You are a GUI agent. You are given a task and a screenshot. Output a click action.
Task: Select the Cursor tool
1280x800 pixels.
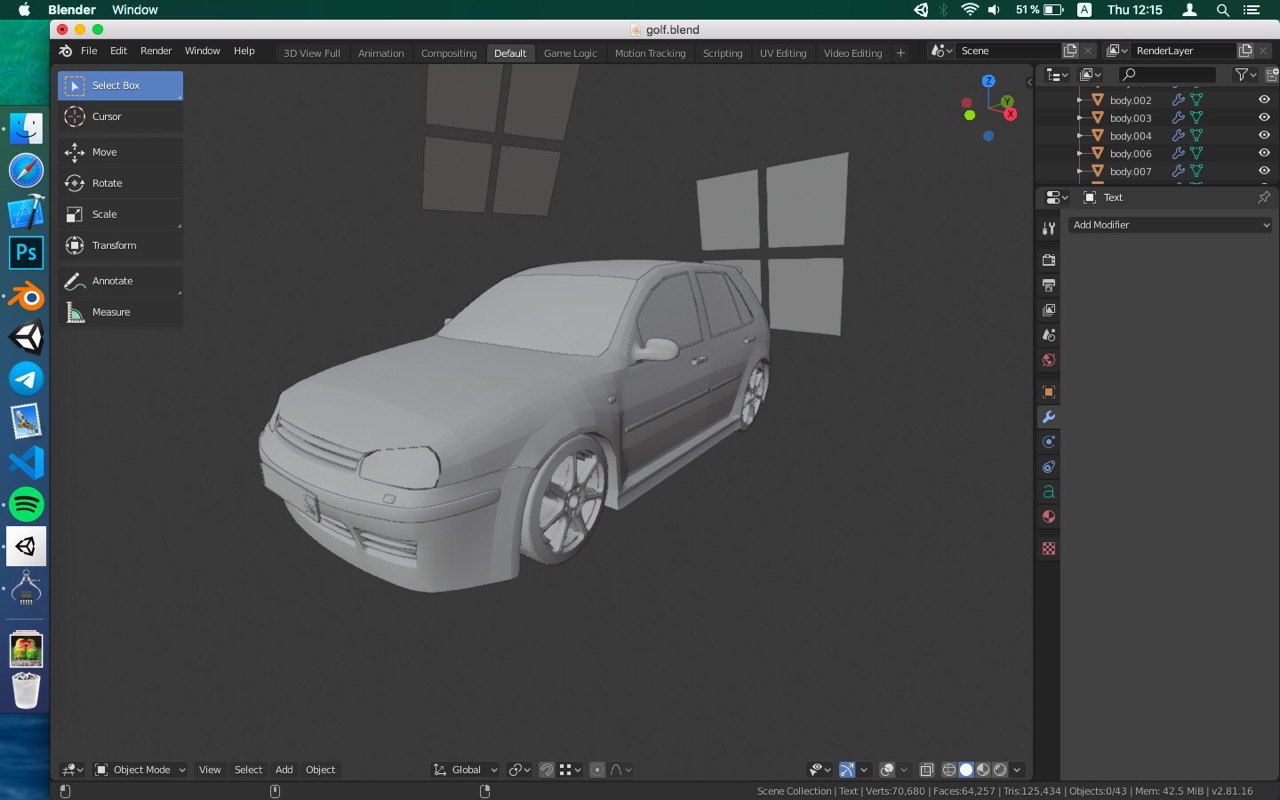(x=120, y=117)
